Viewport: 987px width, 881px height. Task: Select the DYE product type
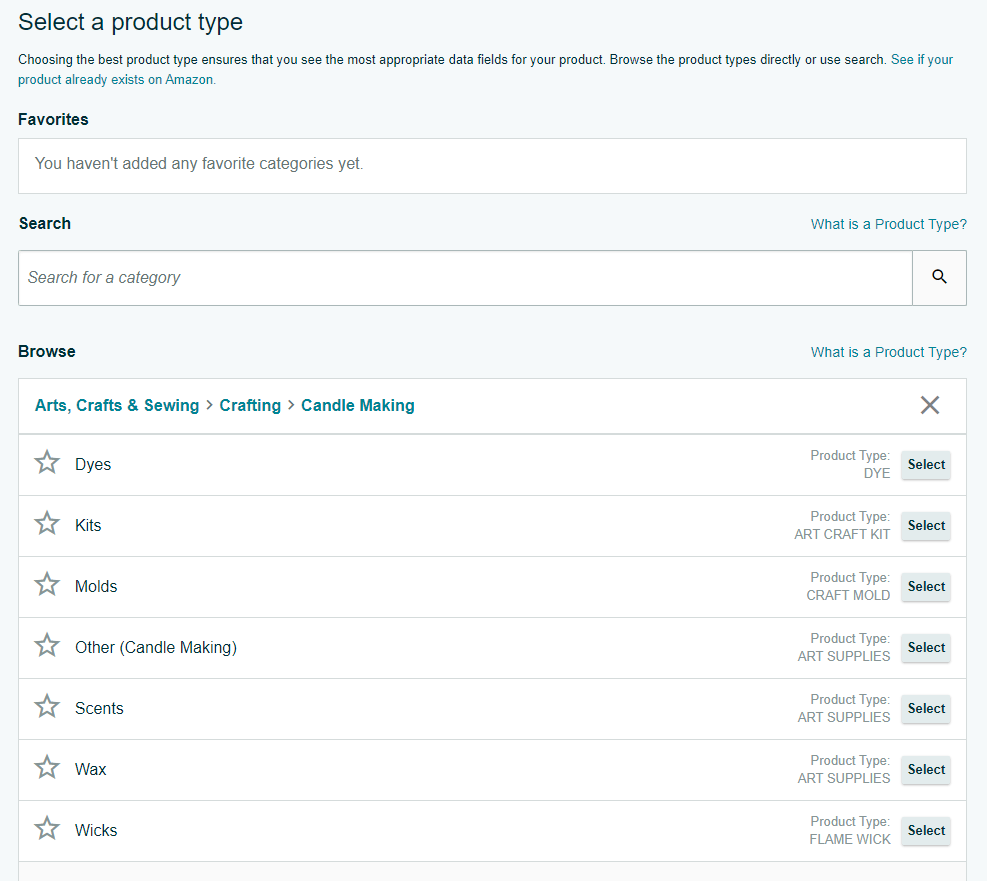pos(925,465)
